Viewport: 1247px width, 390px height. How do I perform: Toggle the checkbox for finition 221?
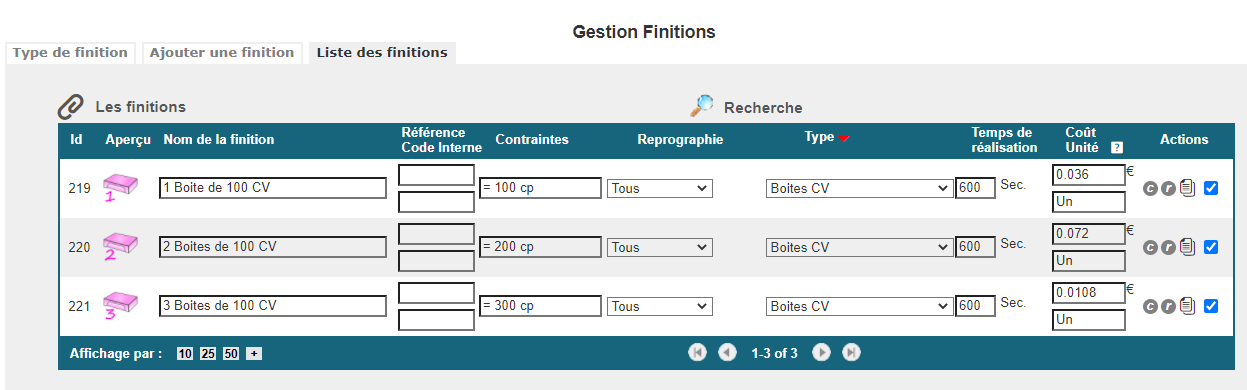click(x=1211, y=306)
